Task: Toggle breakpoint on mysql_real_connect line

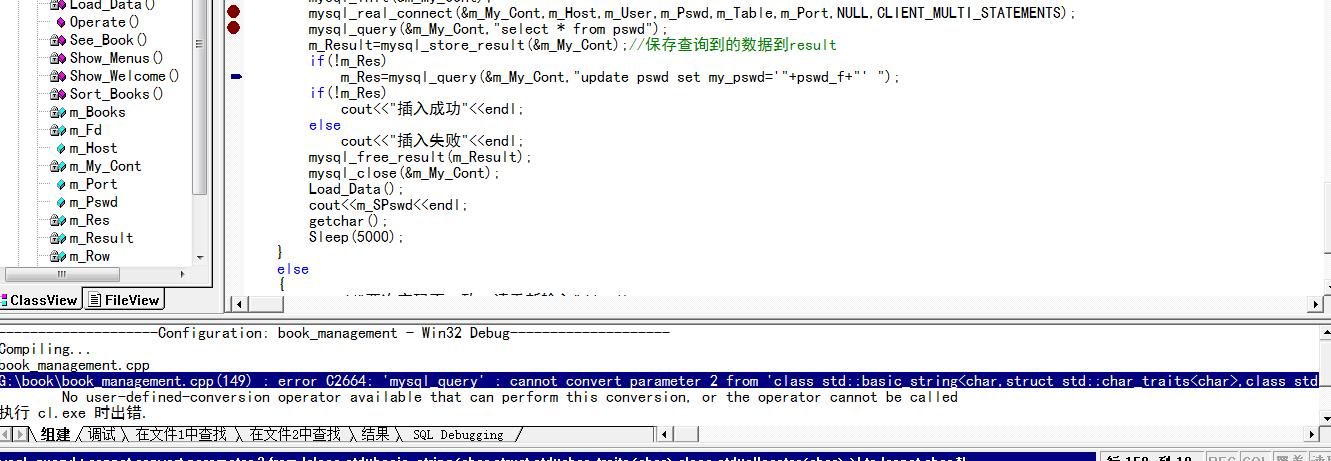Action: tap(234, 12)
